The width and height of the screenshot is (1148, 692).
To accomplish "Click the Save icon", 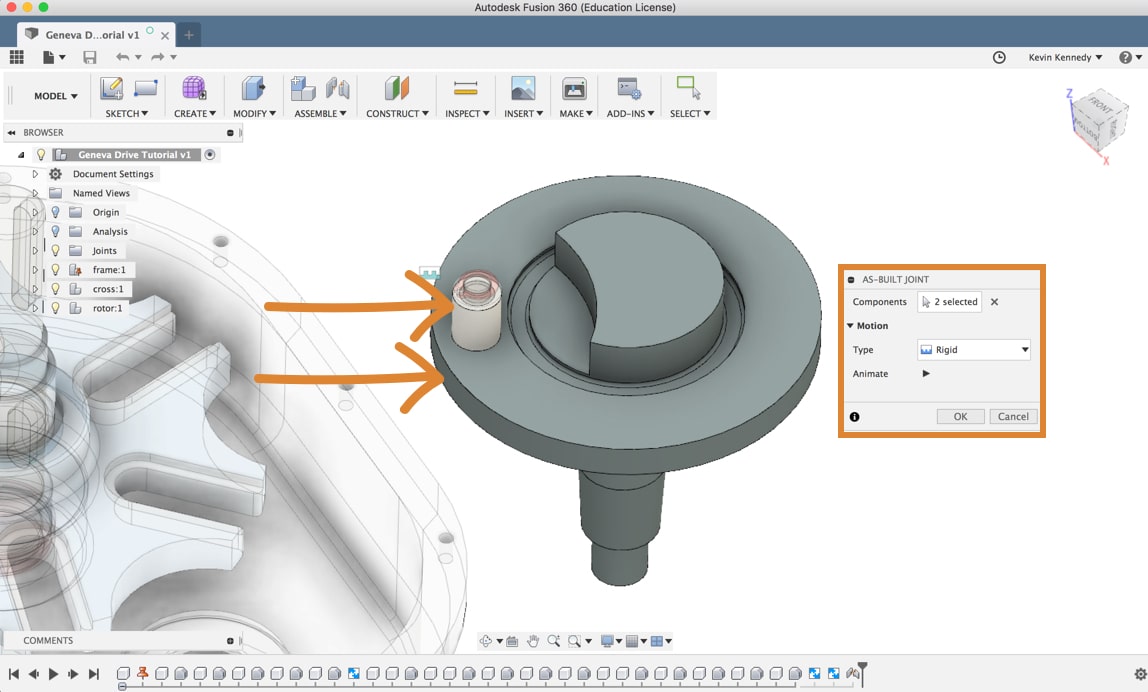I will 89,57.
